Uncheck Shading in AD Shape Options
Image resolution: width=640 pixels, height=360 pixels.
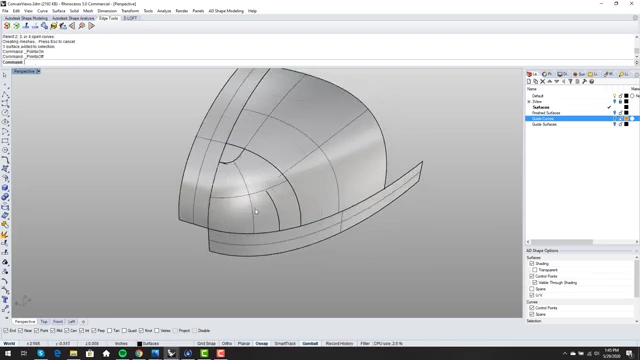531,264
